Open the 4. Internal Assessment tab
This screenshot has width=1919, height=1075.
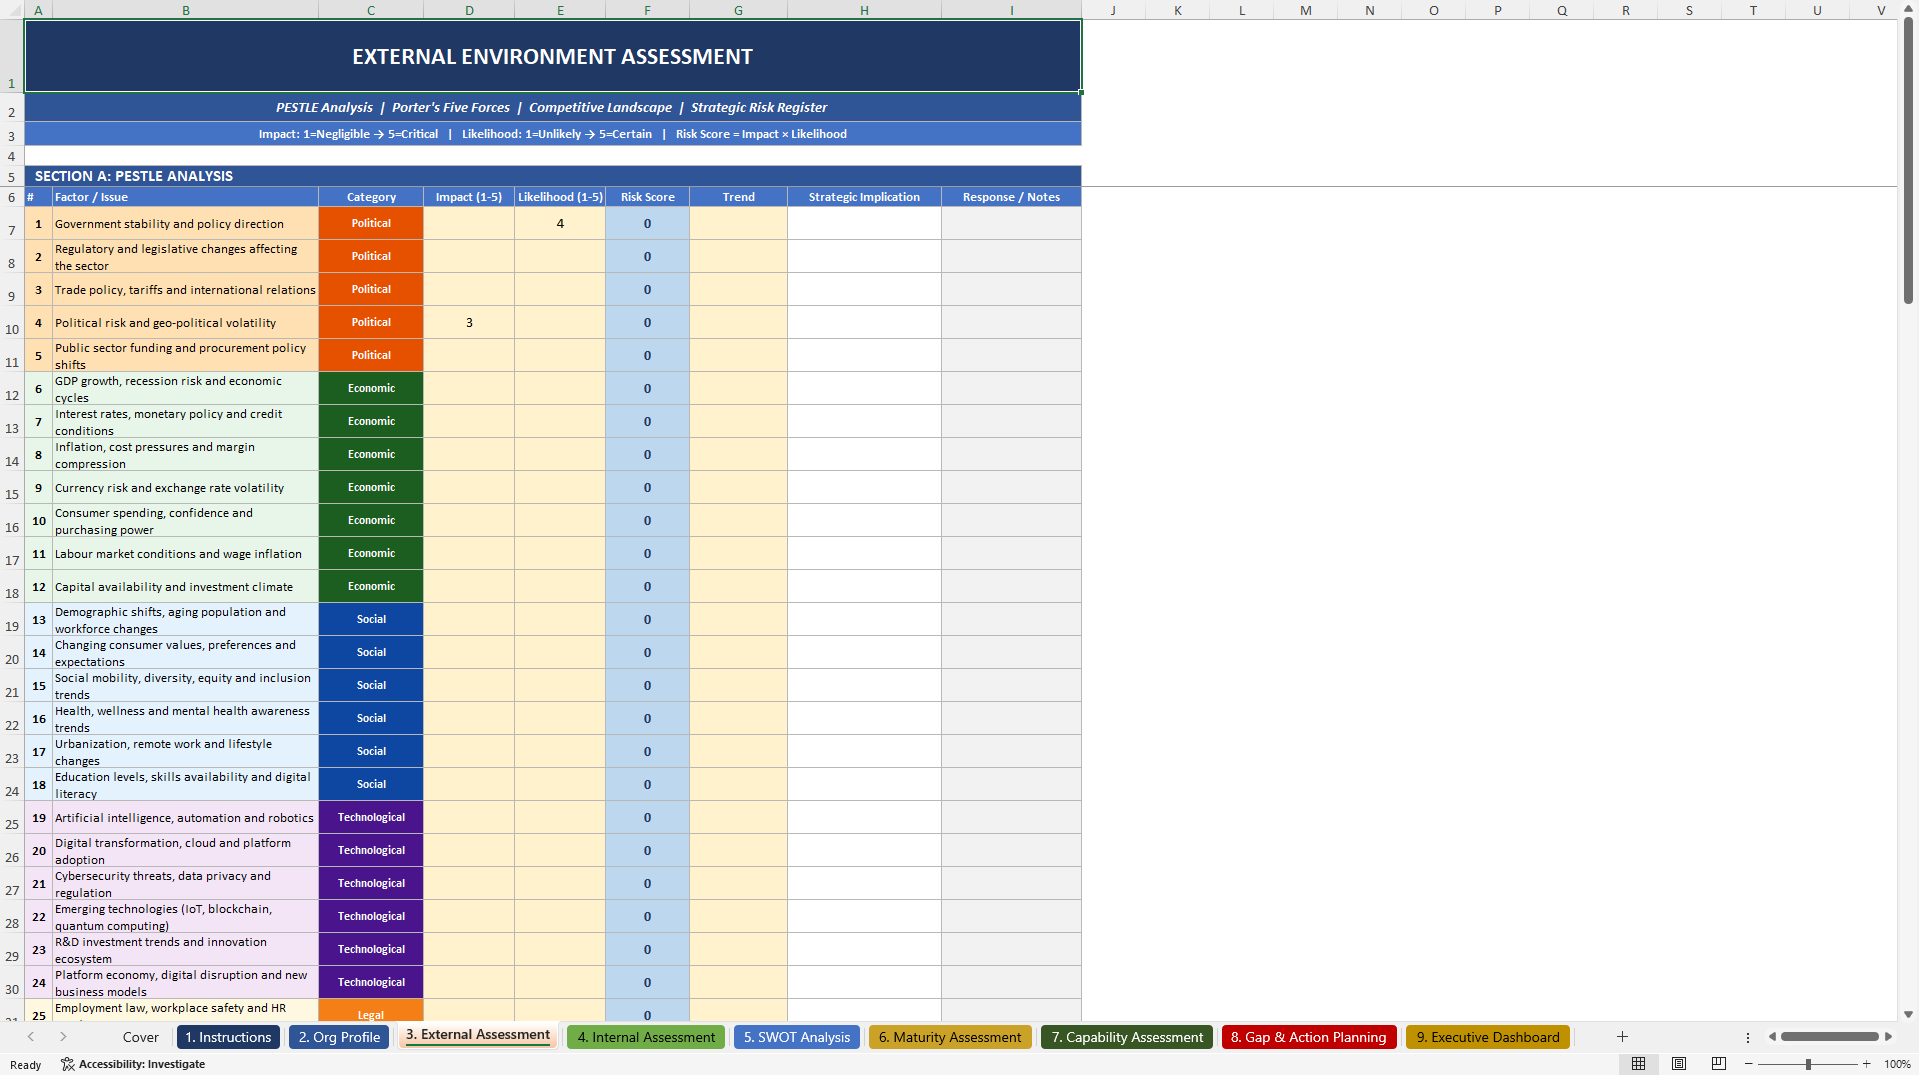click(x=646, y=1037)
